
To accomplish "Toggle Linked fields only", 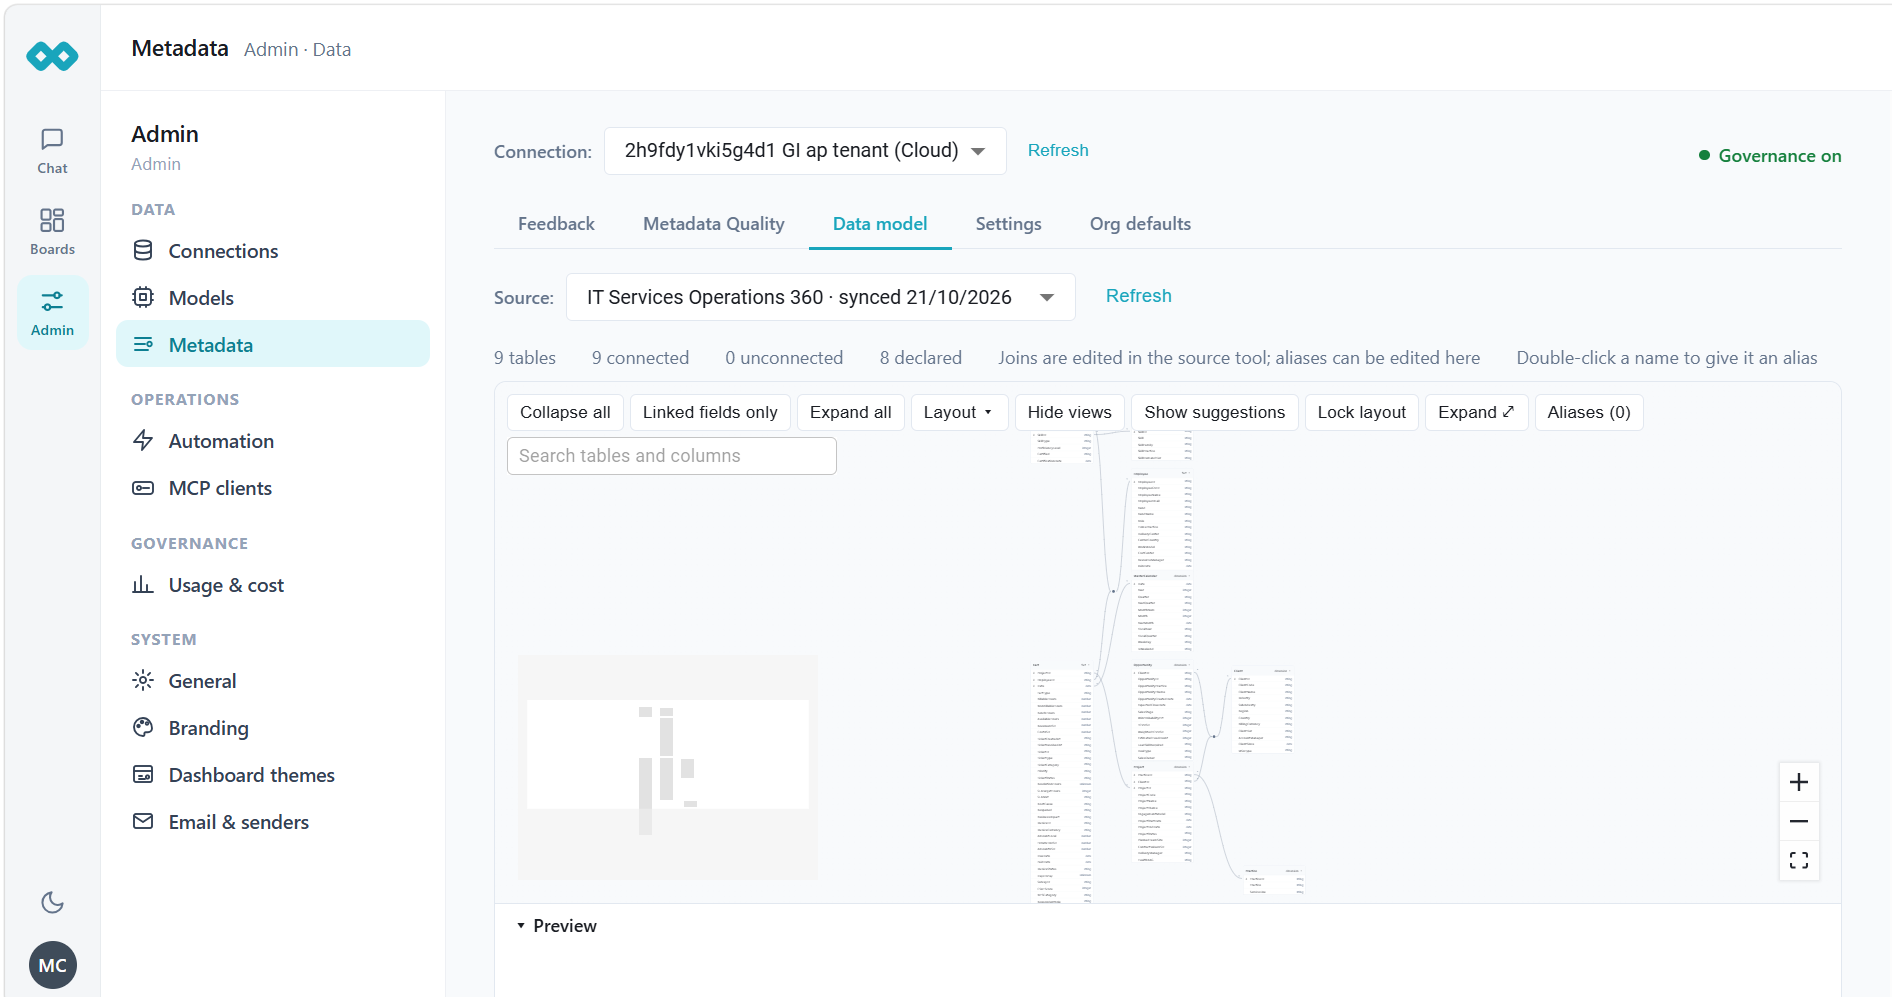I will point(710,412).
